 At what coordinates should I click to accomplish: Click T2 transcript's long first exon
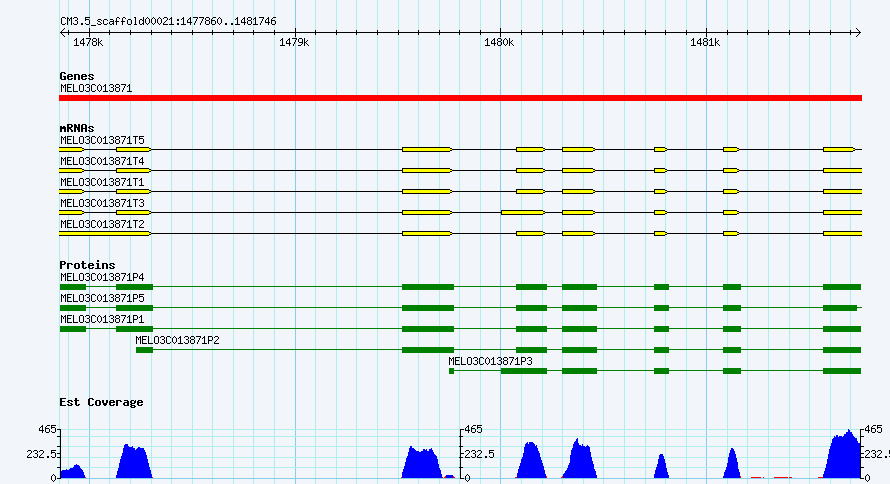pyautogui.click(x=105, y=234)
